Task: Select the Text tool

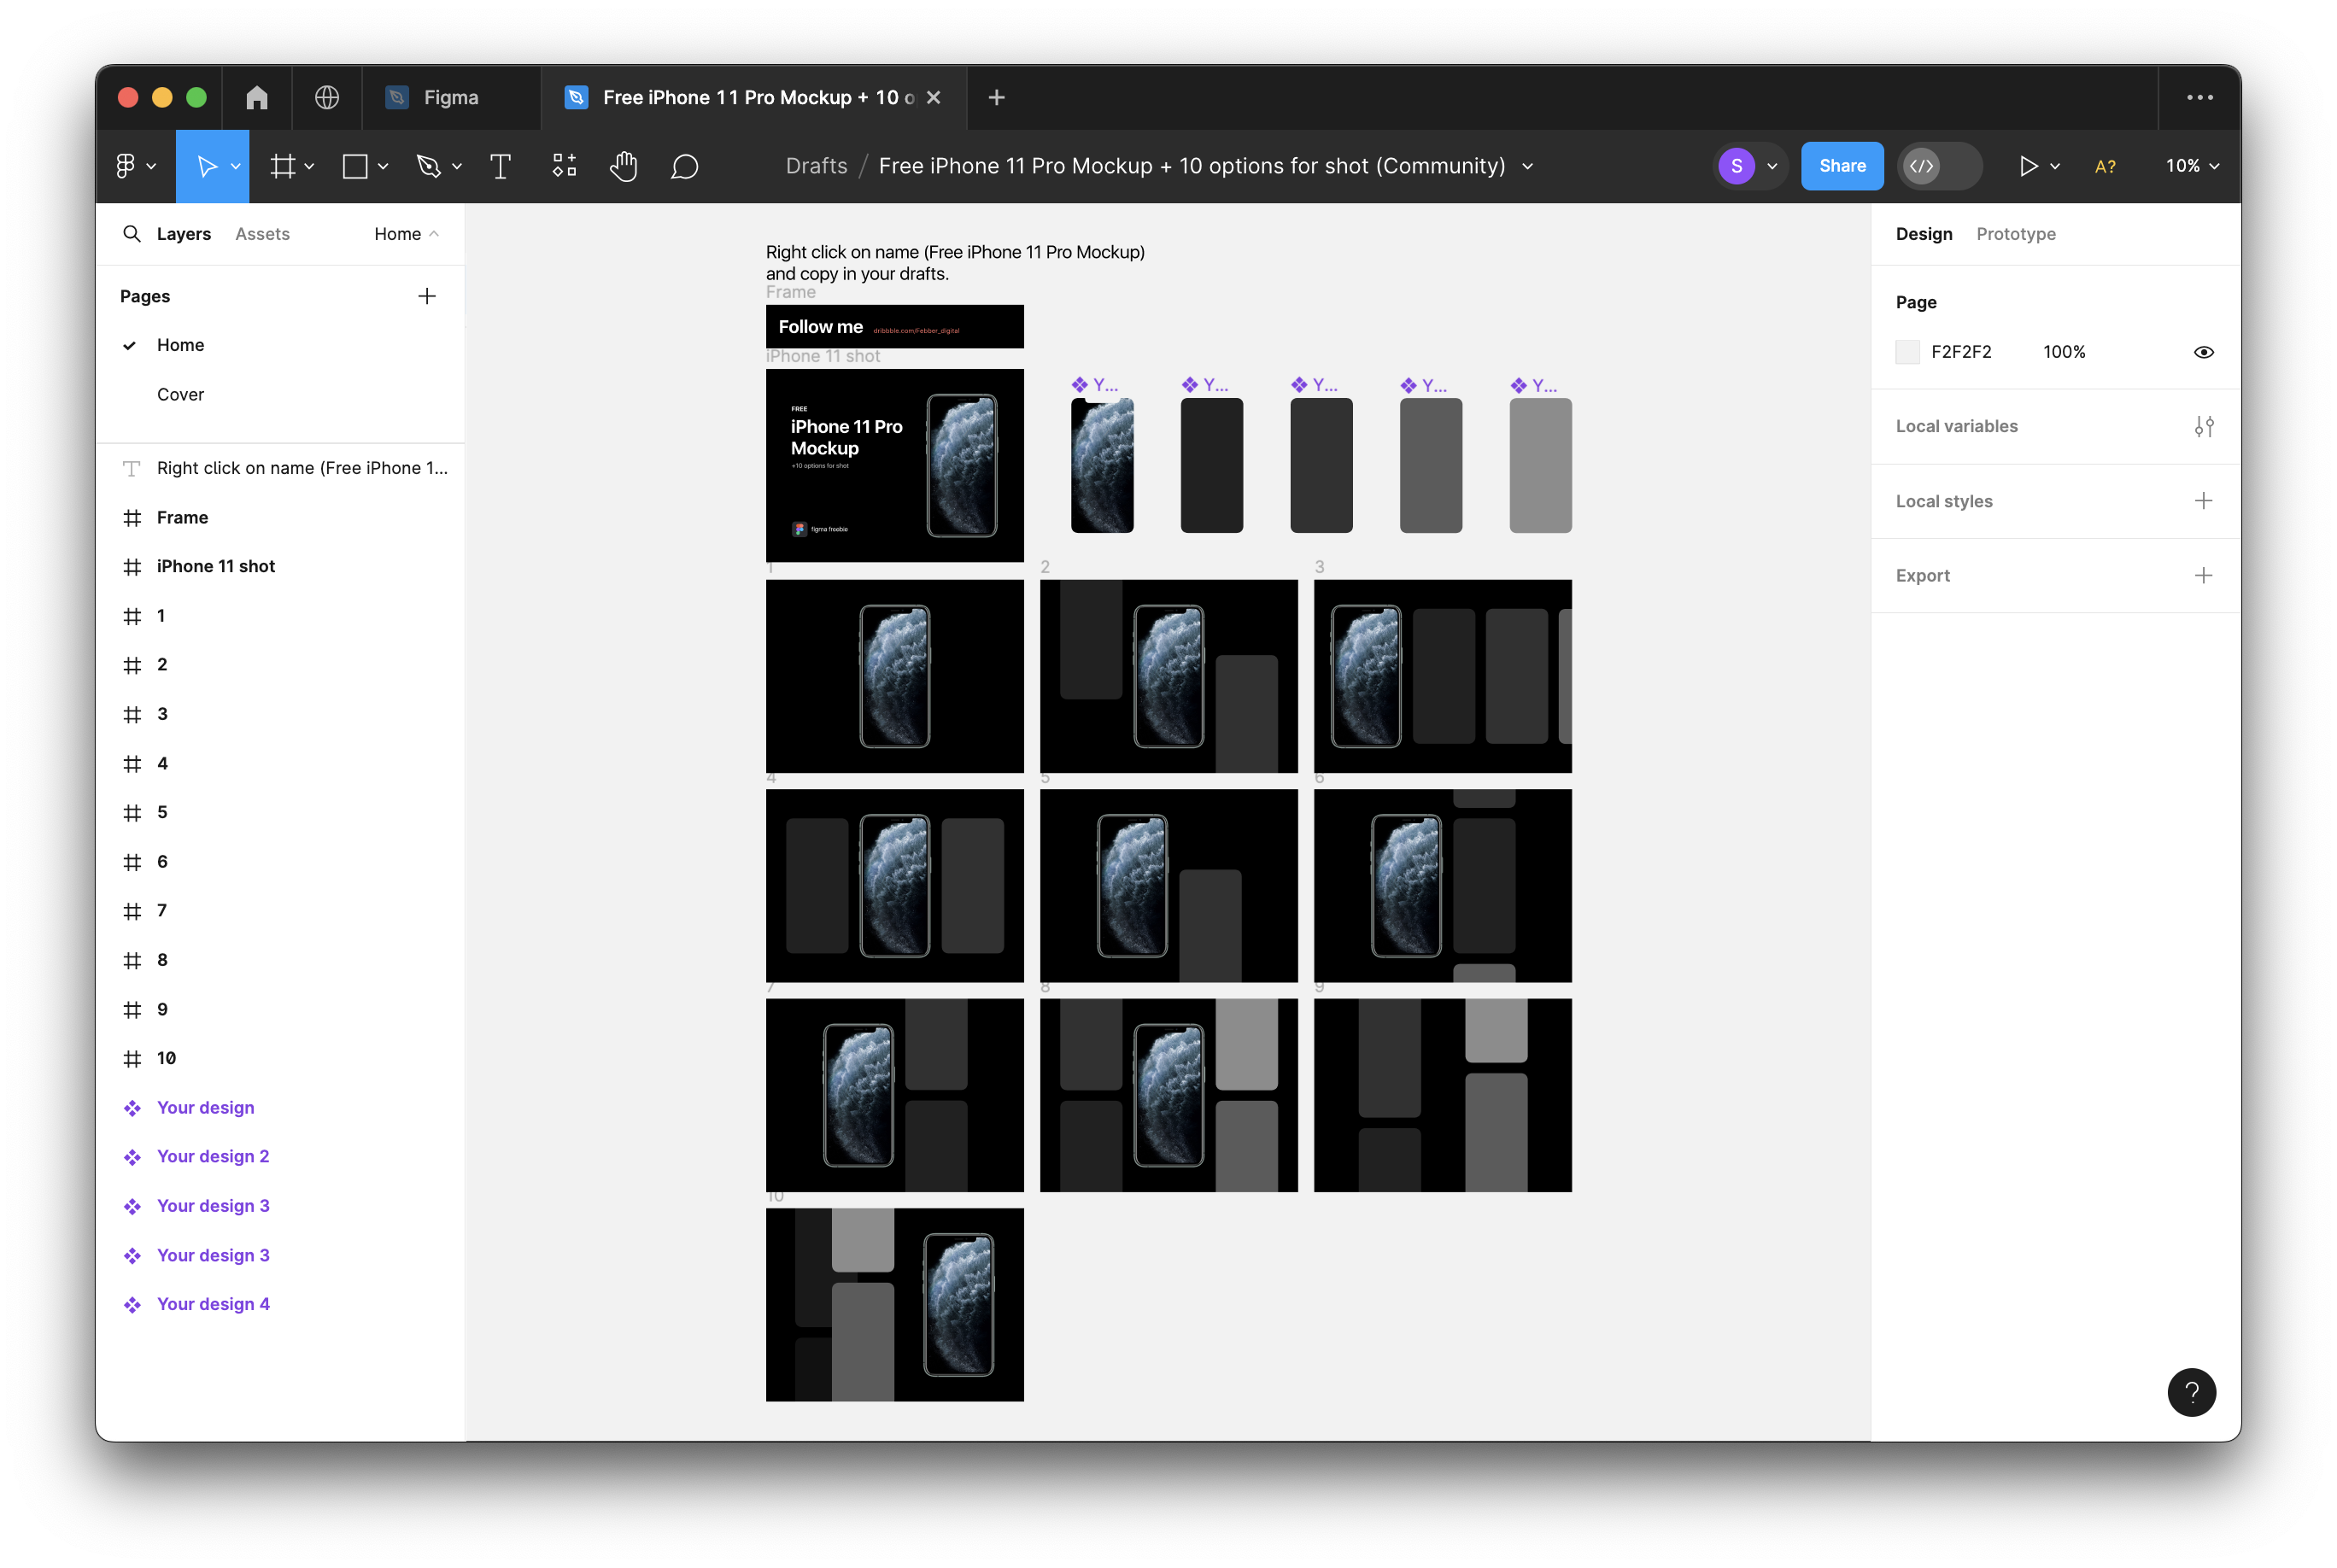Action: tap(500, 166)
